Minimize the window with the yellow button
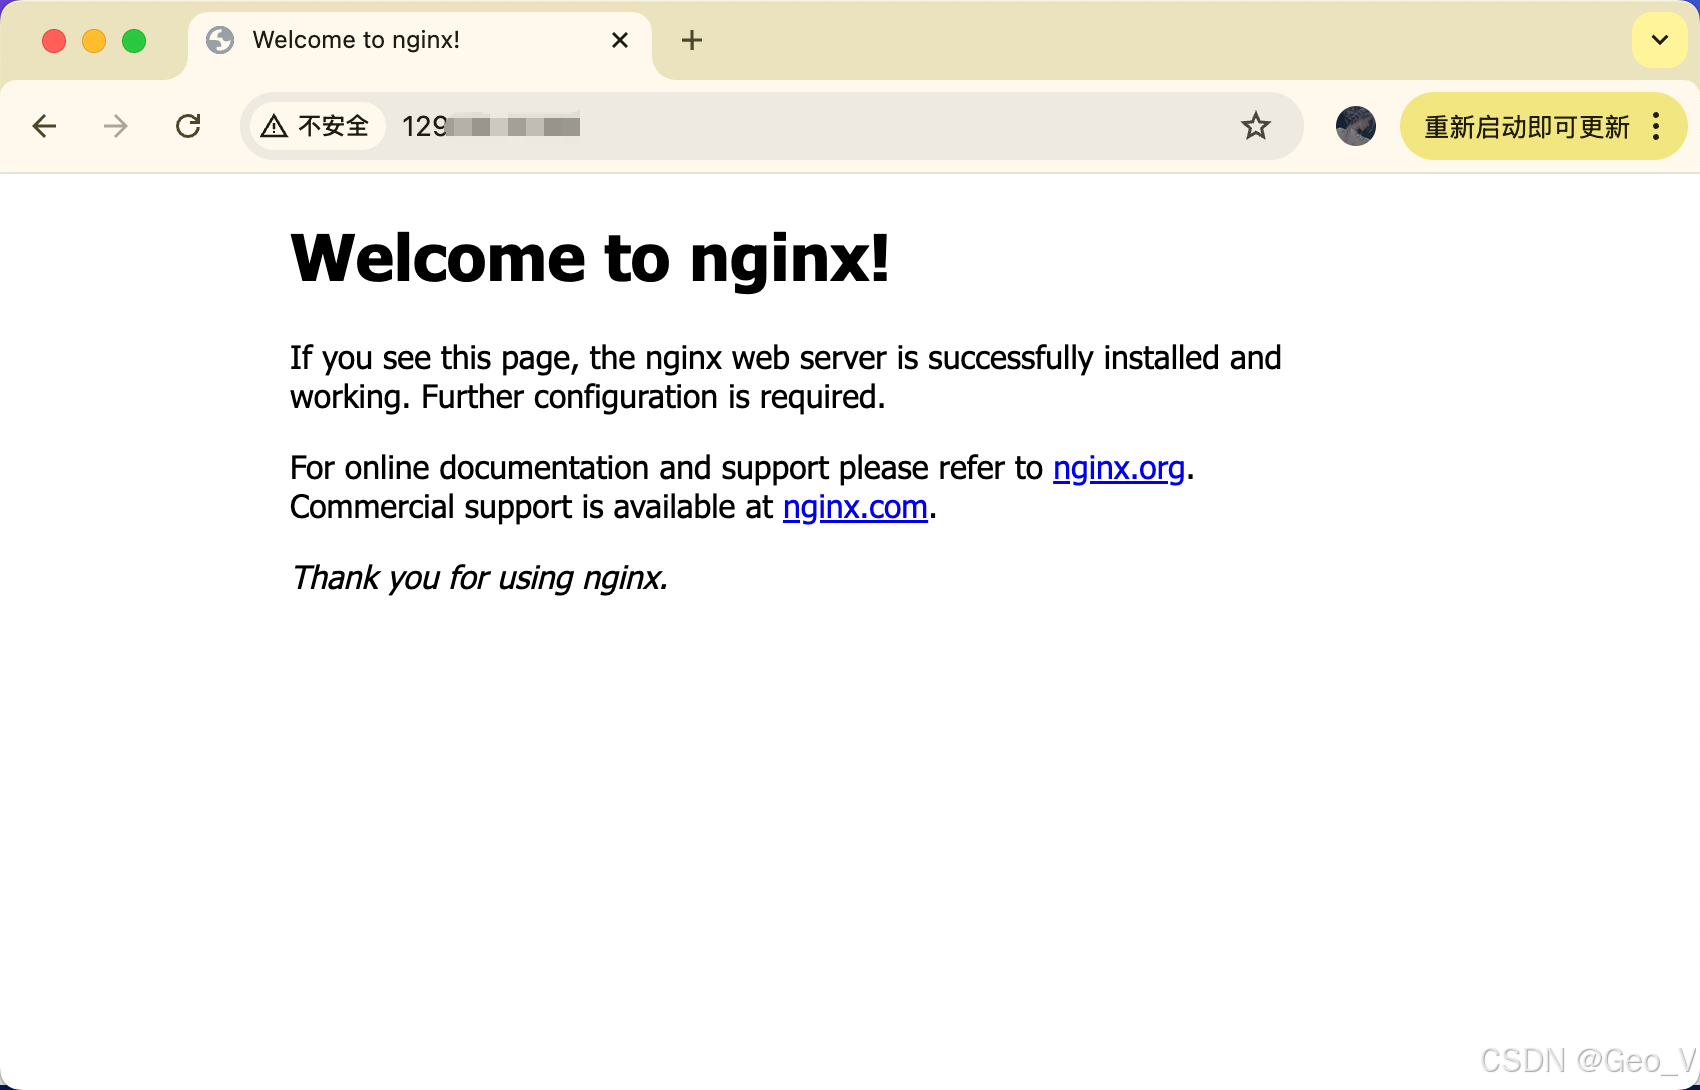This screenshot has height=1090, width=1700. pyautogui.click(x=94, y=41)
